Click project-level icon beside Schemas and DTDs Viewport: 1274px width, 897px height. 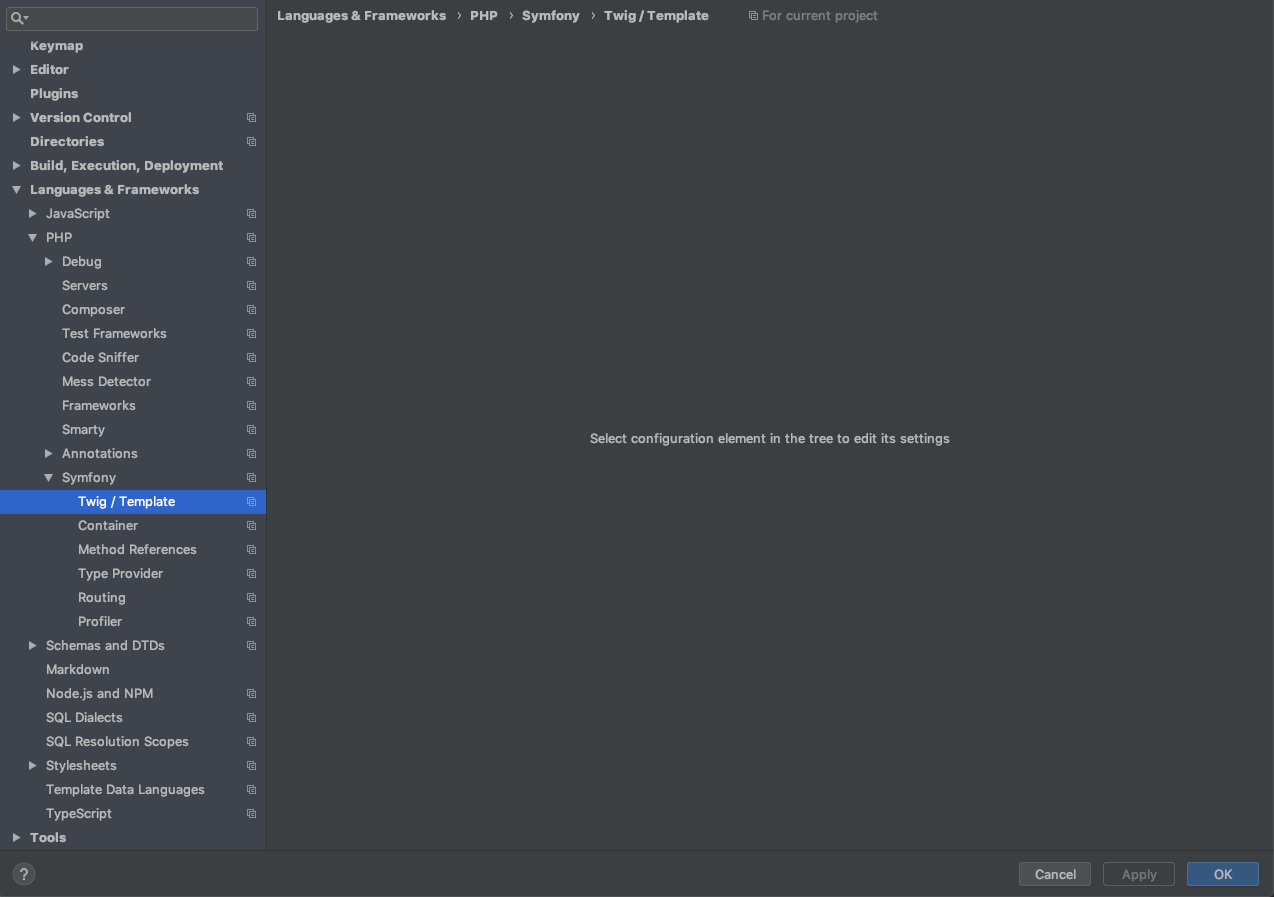pyautogui.click(x=251, y=646)
